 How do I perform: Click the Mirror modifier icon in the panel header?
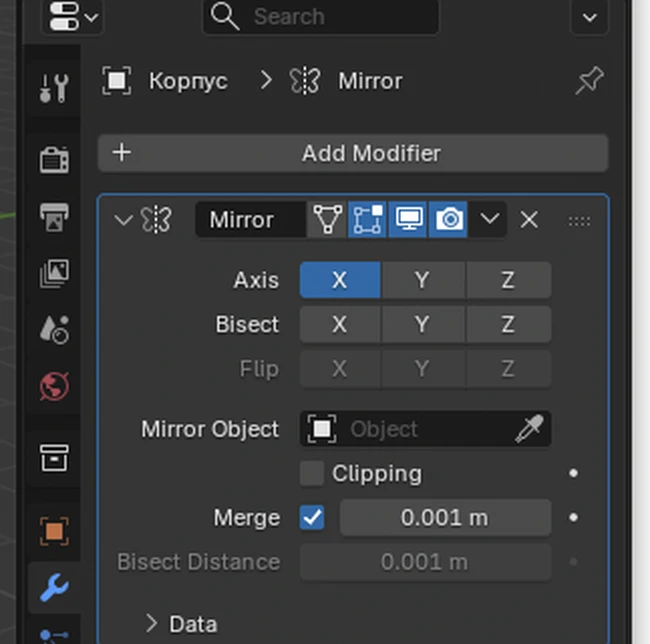[x=156, y=220]
